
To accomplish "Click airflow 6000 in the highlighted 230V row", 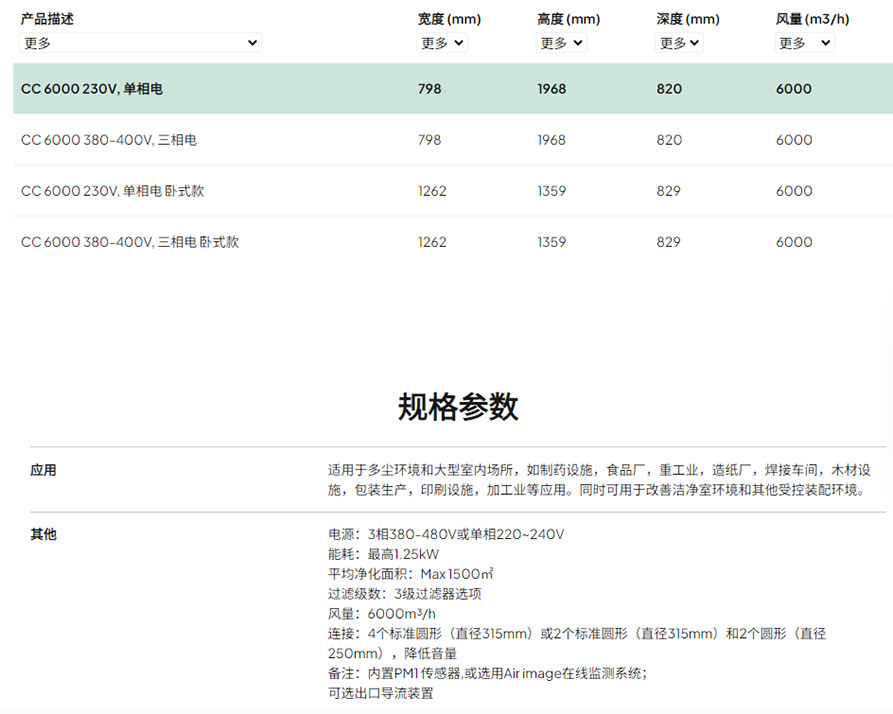I will pyautogui.click(x=794, y=89).
